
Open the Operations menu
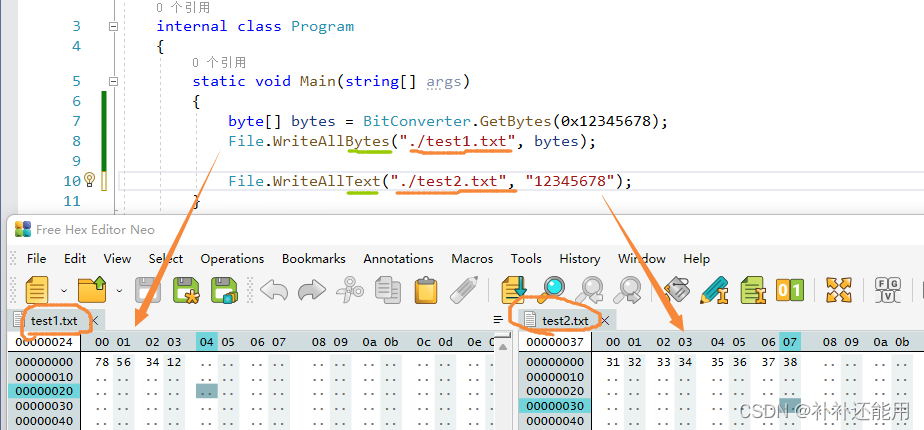point(232,259)
